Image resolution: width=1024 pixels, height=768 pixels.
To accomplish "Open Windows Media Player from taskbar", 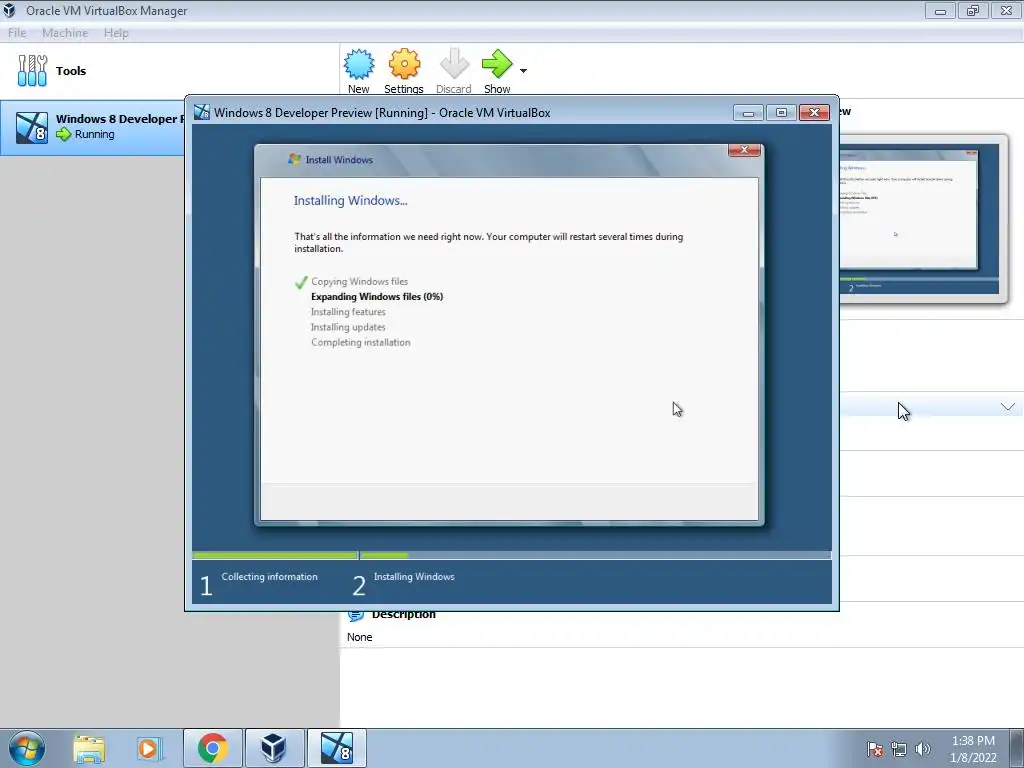I will [150, 748].
